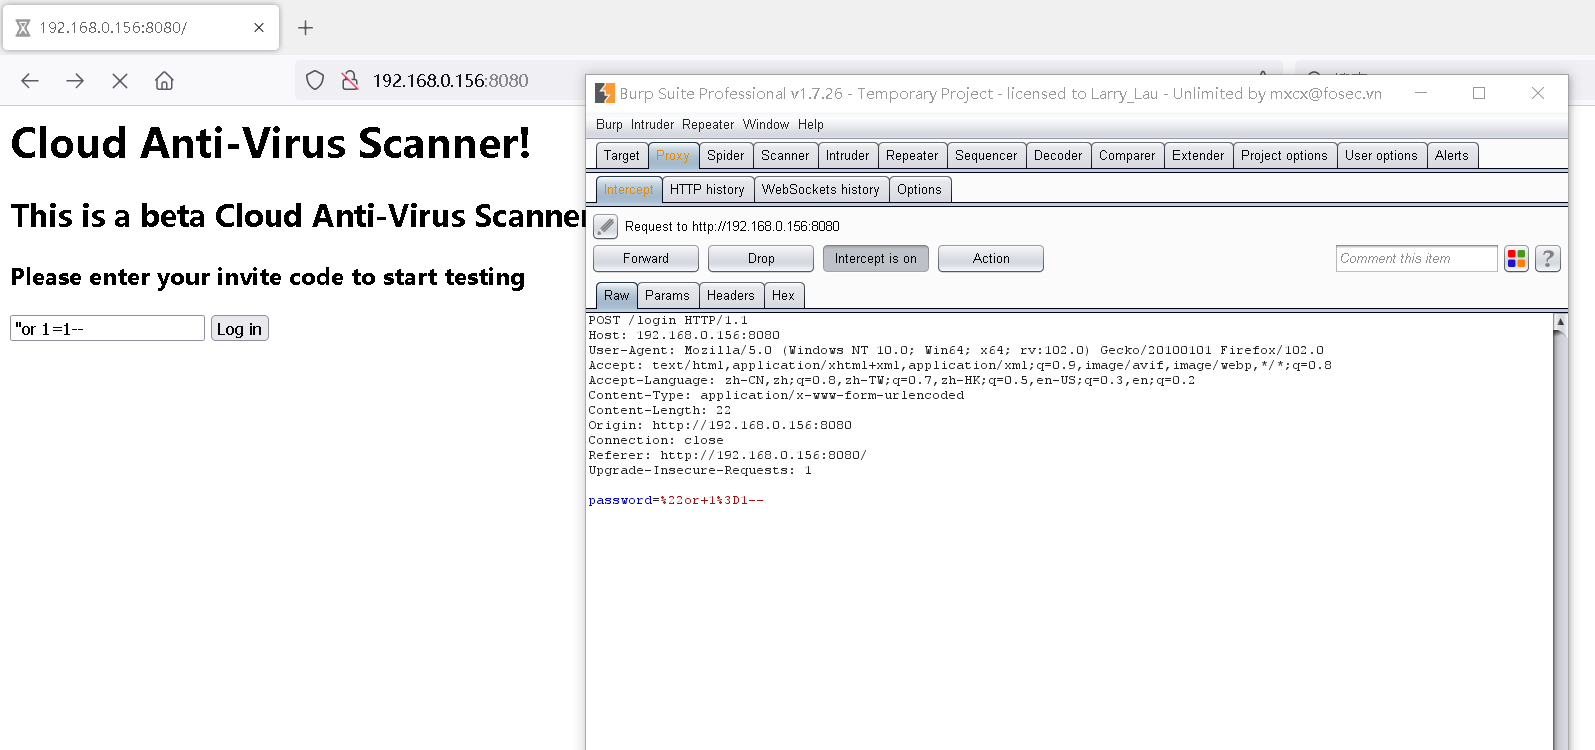Open the Repeater menu in menu bar
The image size is (1595, 750).
[708, 125]
